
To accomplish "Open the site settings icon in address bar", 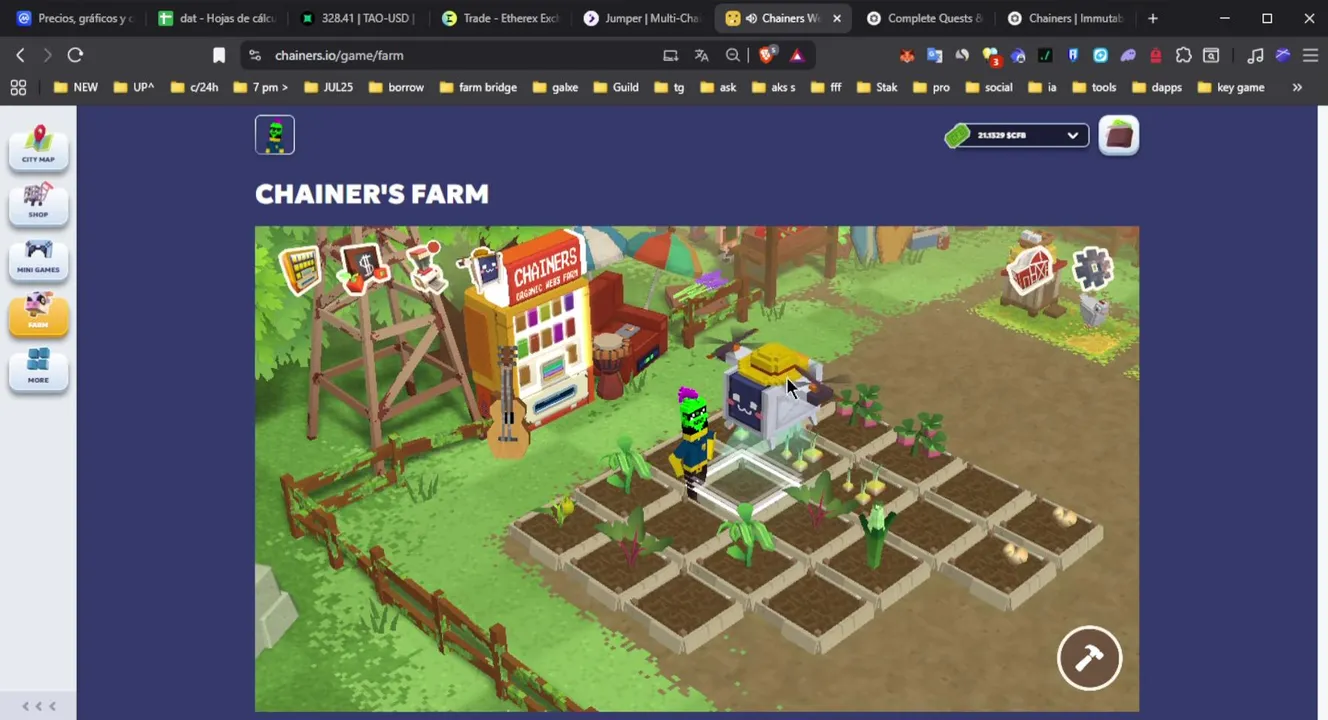I will (x=255, y=55).
